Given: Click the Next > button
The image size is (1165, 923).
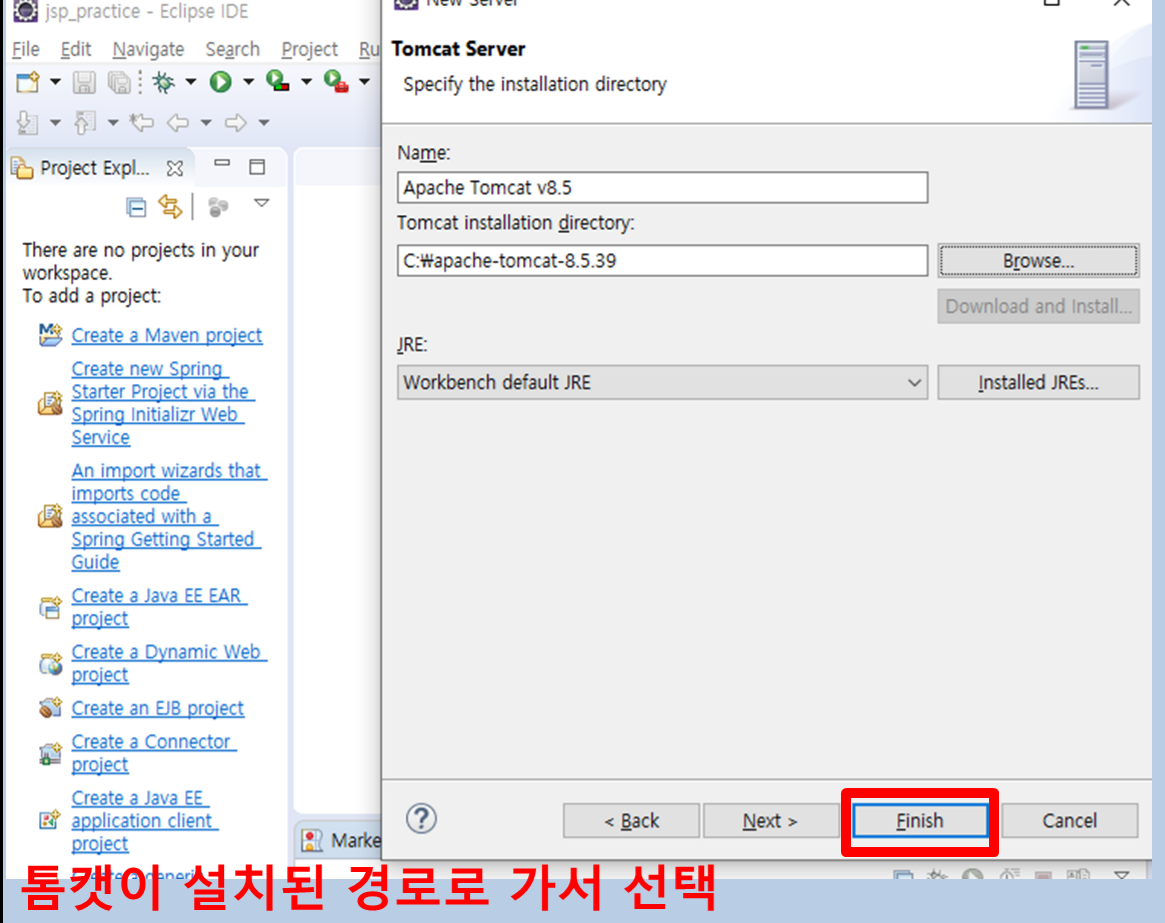Looking at the screenshot, I should 770,820.
